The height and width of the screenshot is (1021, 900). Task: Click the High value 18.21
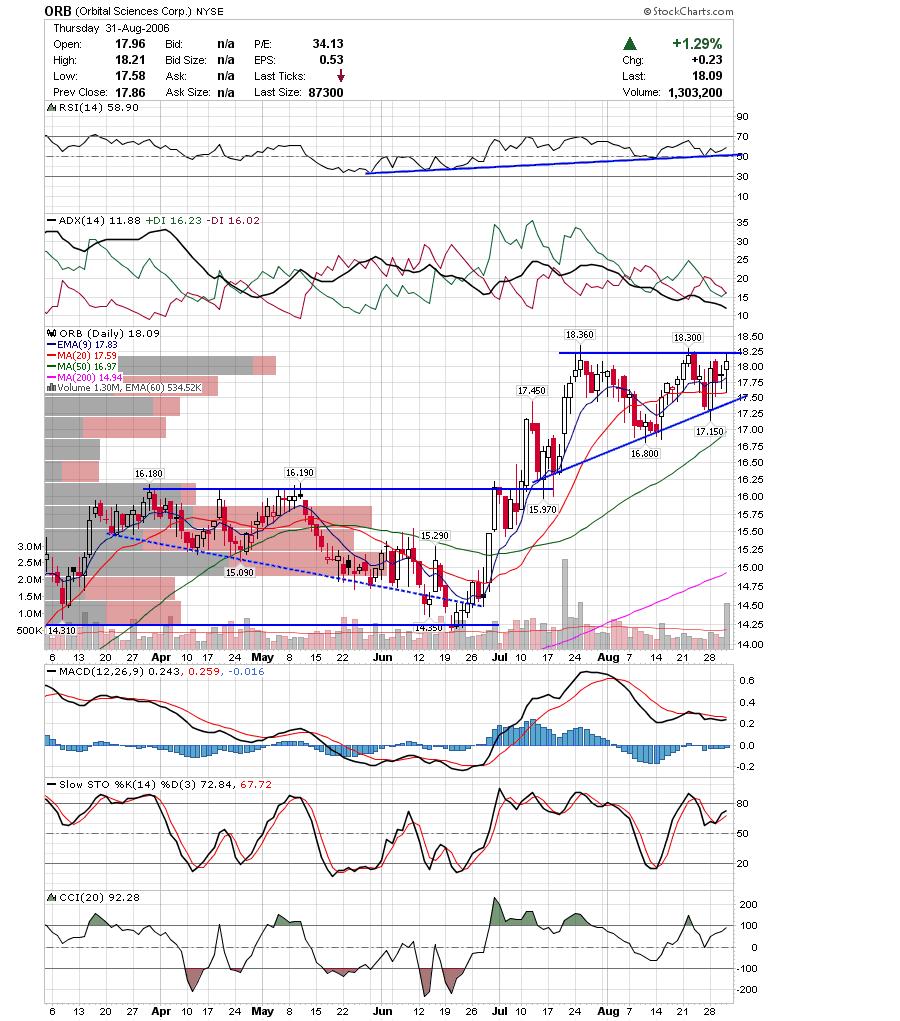pos(130,60)
